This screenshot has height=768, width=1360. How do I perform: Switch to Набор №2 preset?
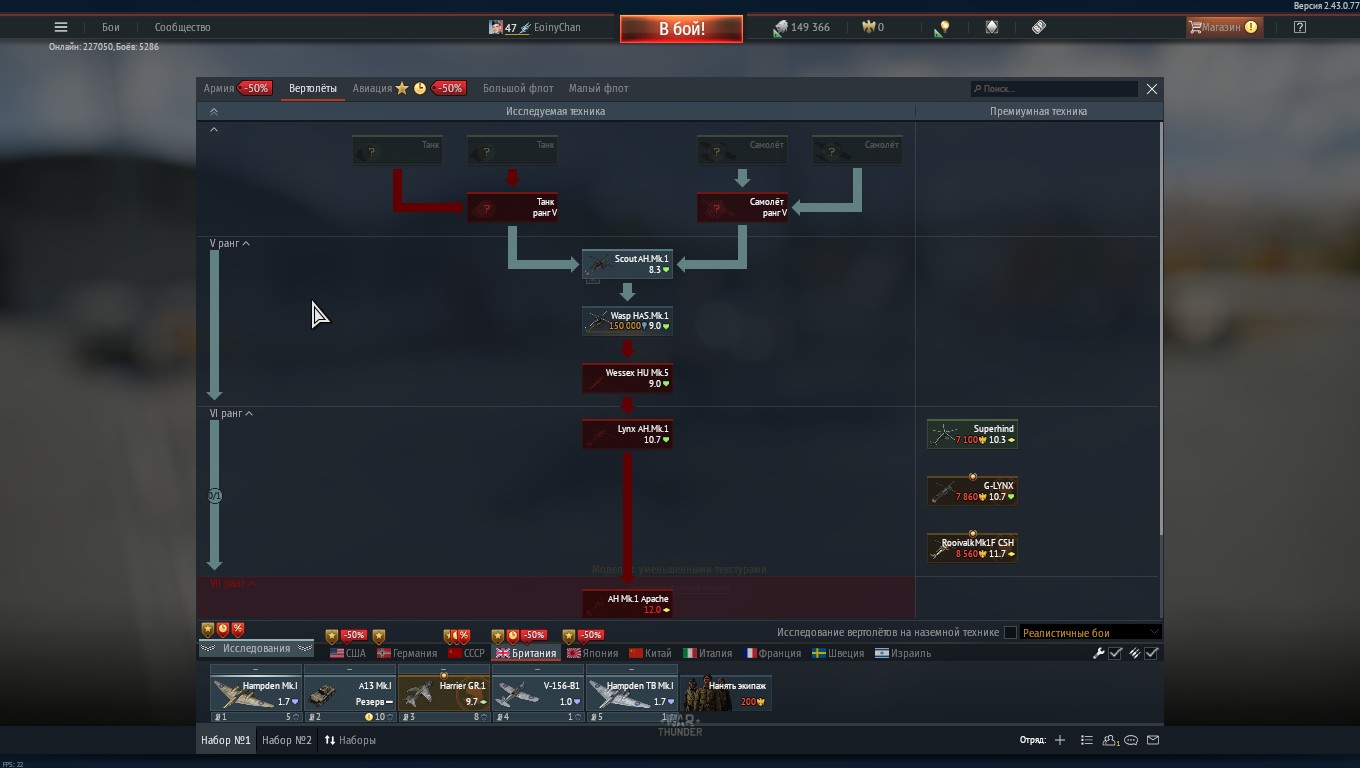pos(287,740)
